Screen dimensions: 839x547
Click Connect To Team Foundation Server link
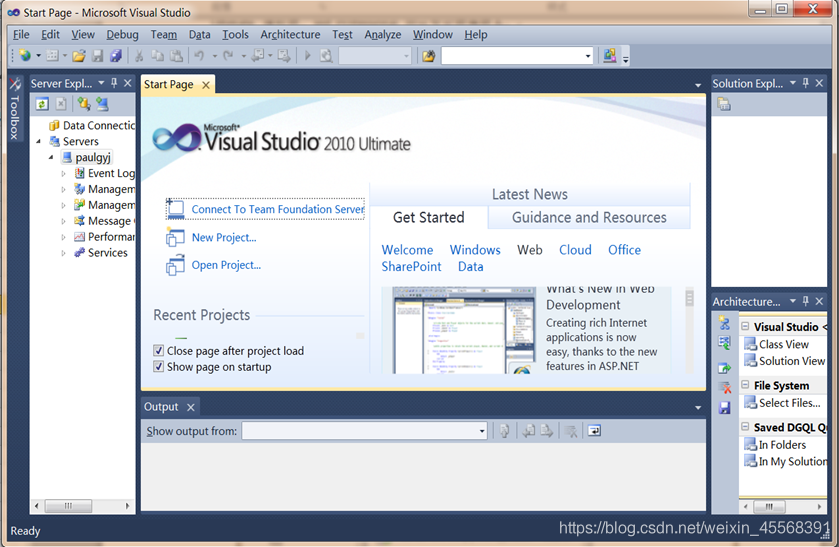[278, 209]
